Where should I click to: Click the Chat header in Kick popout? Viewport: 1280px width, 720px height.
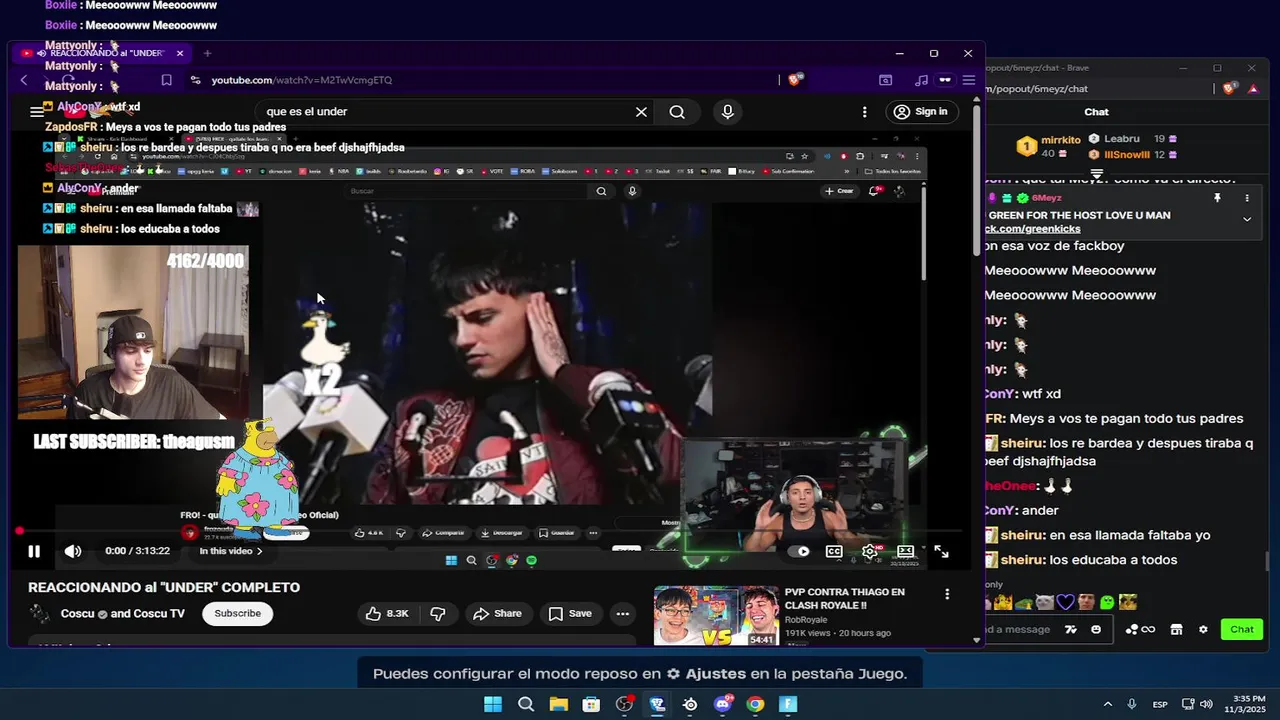click(x=1096, y=112)
